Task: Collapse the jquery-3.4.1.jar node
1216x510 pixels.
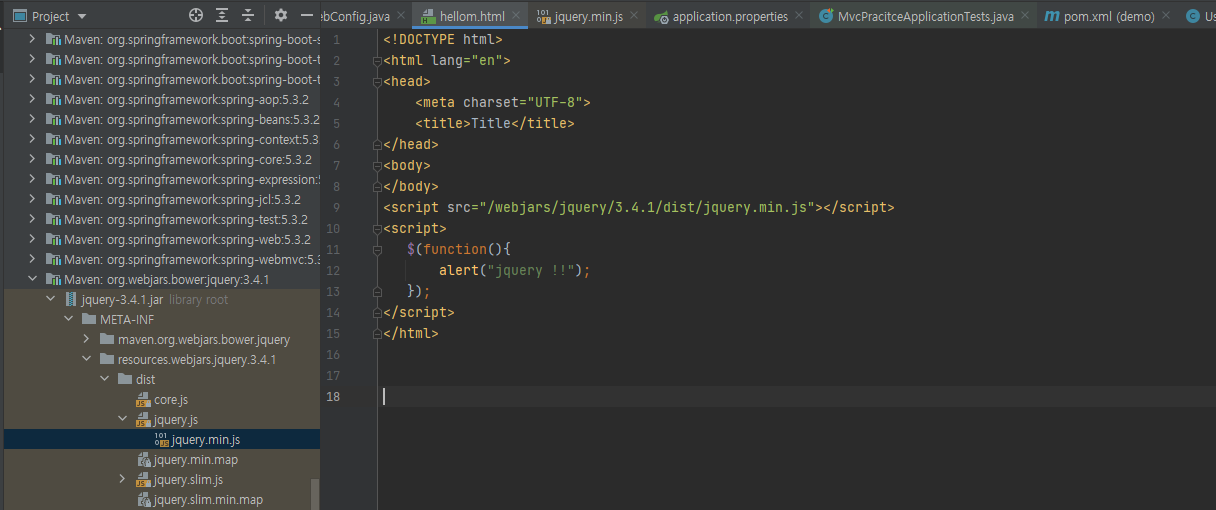Action: point(50,300)
